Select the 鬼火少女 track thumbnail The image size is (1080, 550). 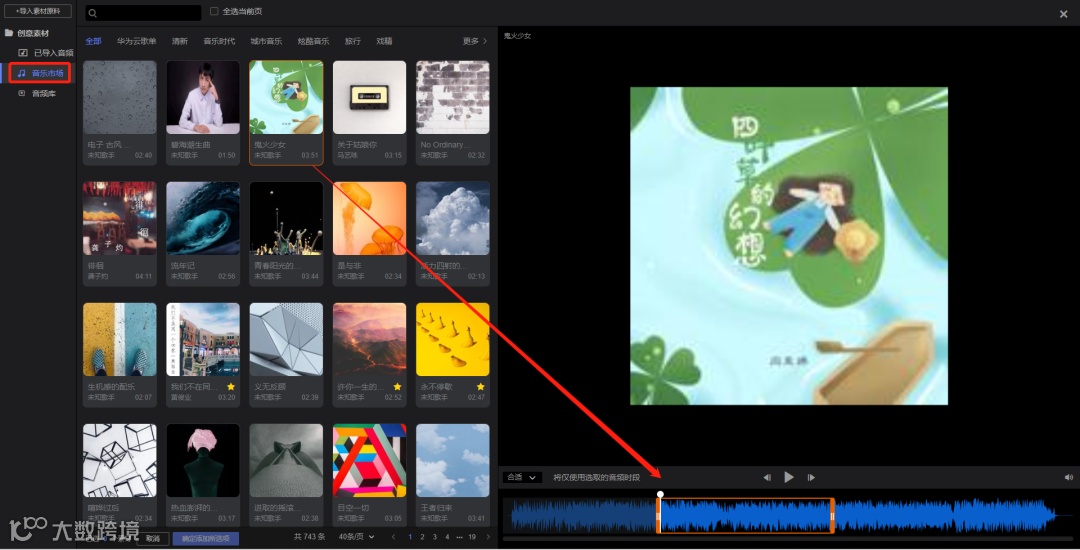tap(287, 97)
